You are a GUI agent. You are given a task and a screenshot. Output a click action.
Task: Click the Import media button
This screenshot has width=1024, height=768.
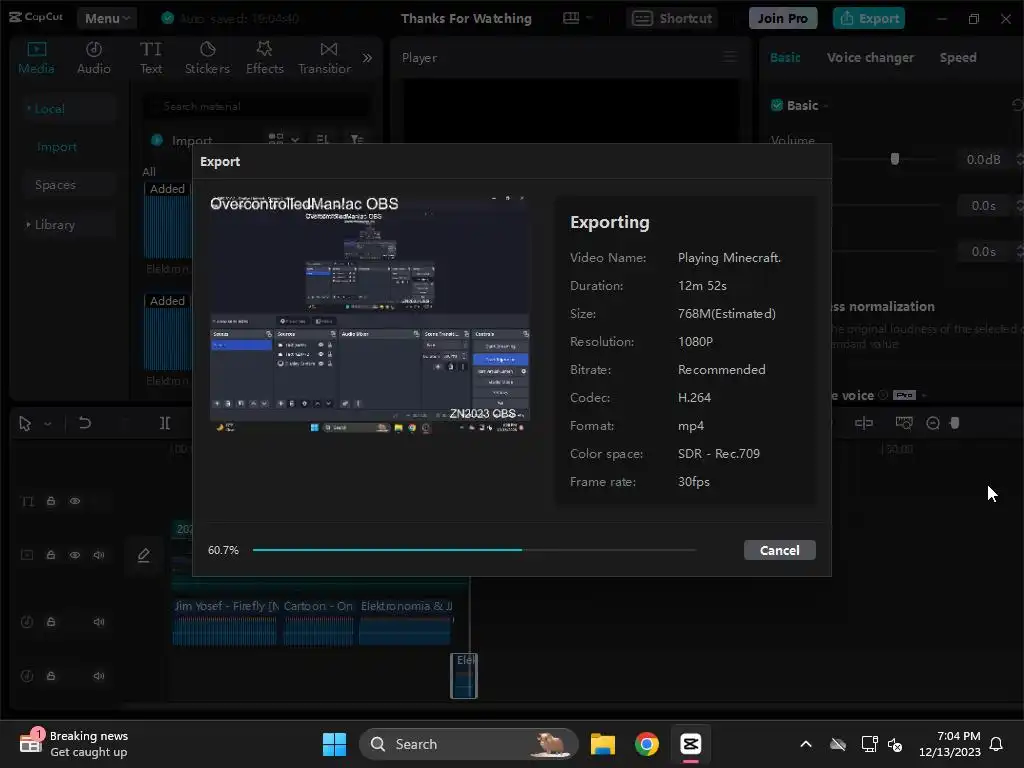tap(182, 140)
